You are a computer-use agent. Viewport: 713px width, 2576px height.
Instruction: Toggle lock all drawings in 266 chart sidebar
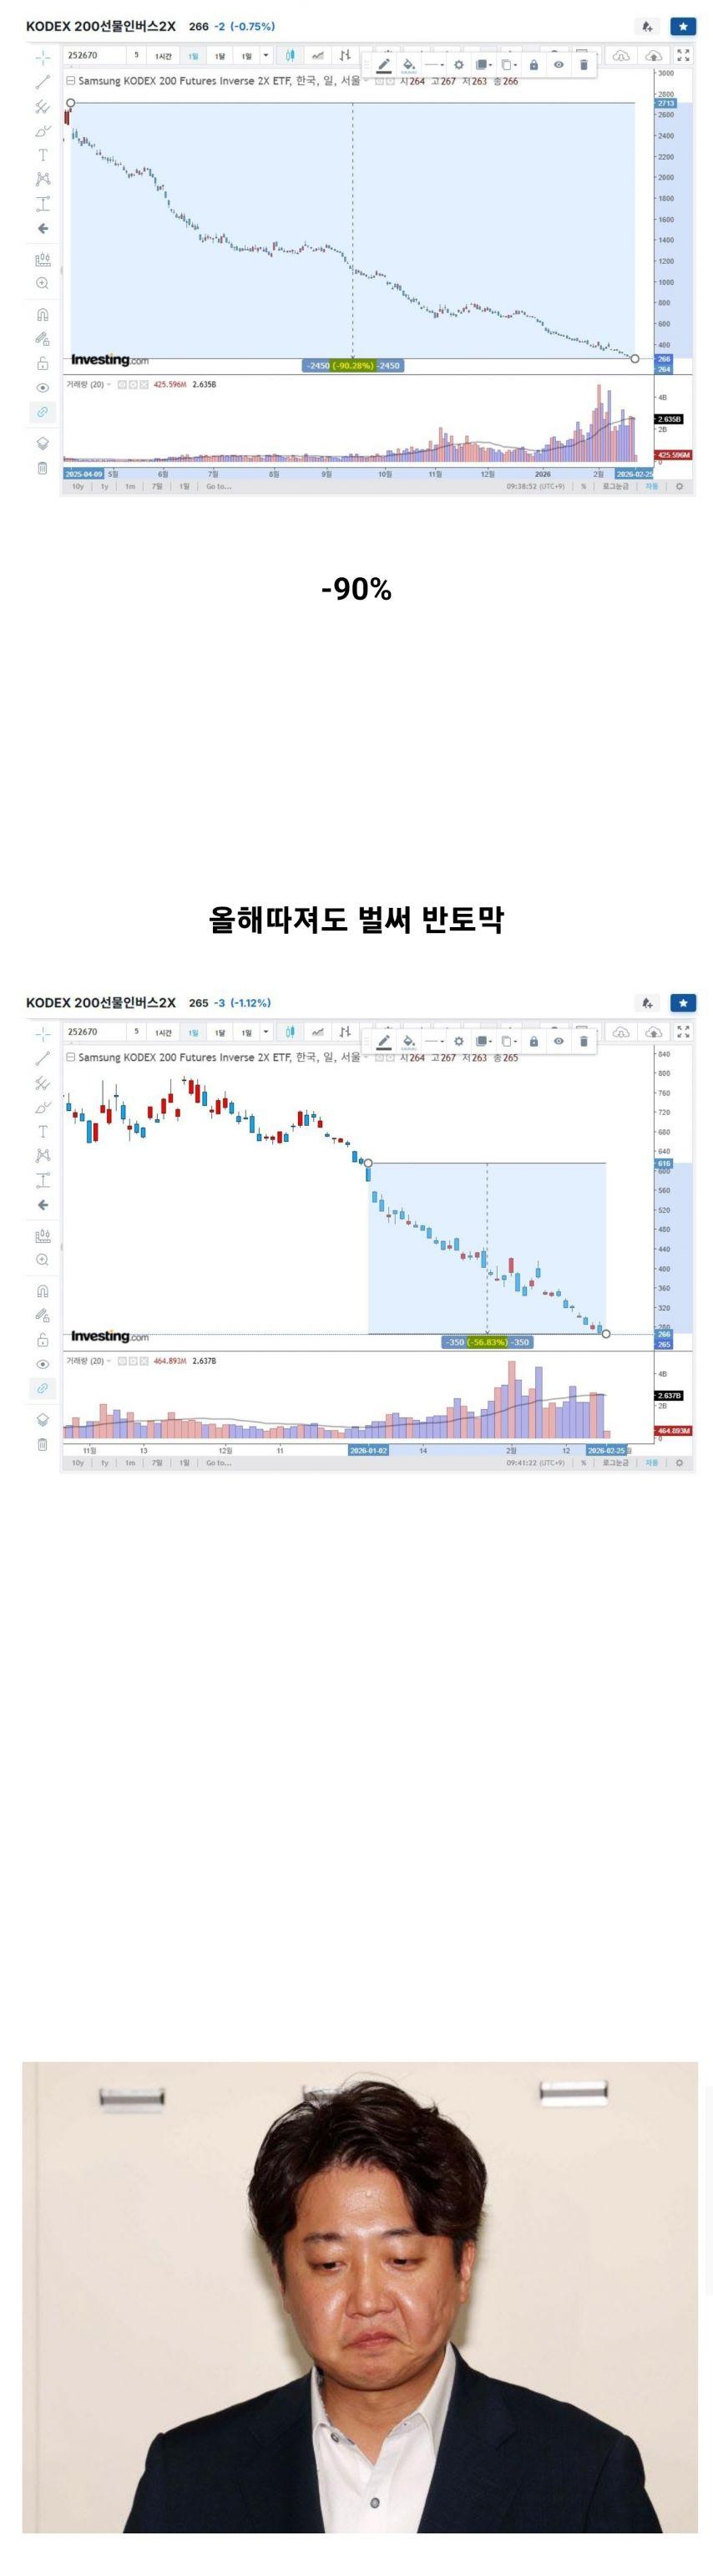(42, 363)
